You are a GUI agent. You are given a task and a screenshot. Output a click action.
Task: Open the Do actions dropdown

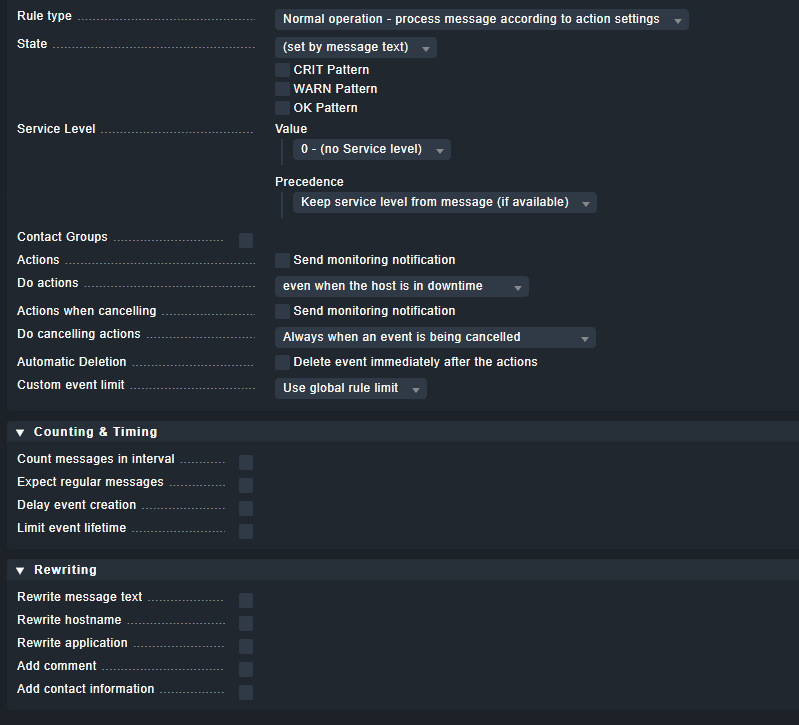[401, 286]
